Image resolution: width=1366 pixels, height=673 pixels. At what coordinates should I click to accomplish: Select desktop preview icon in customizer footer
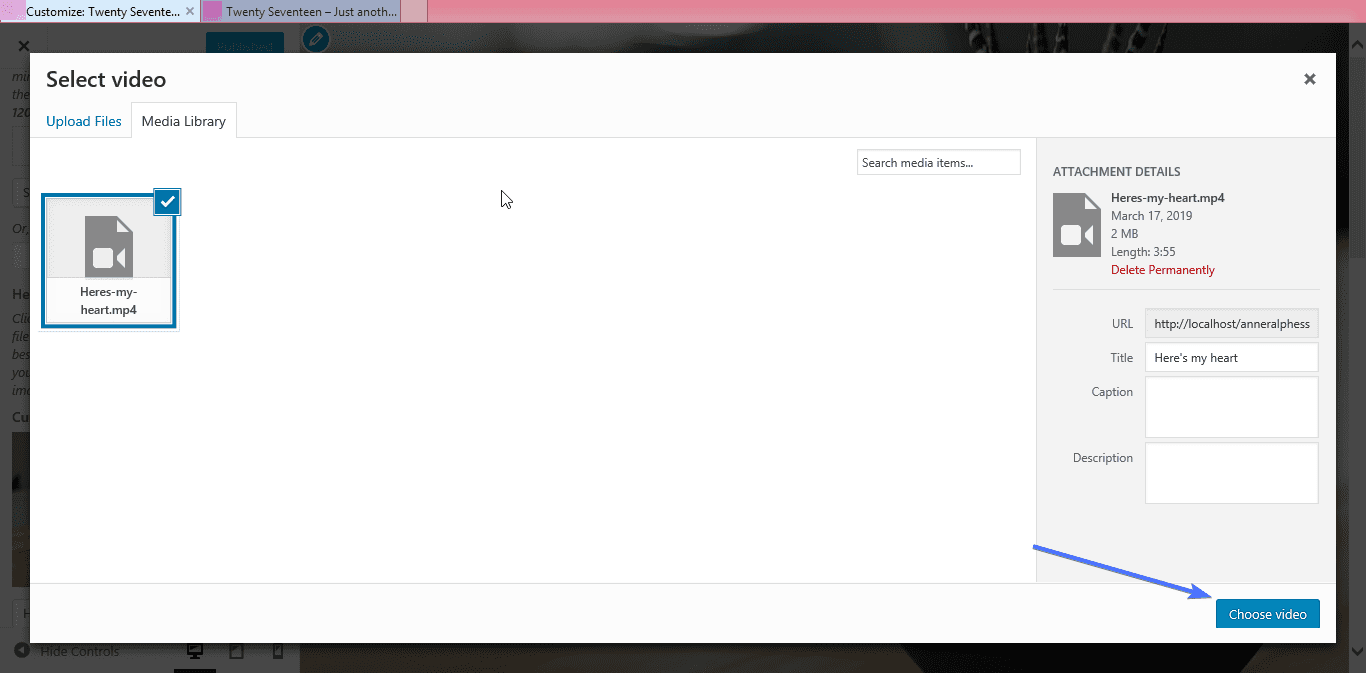[x=195, y=651]
